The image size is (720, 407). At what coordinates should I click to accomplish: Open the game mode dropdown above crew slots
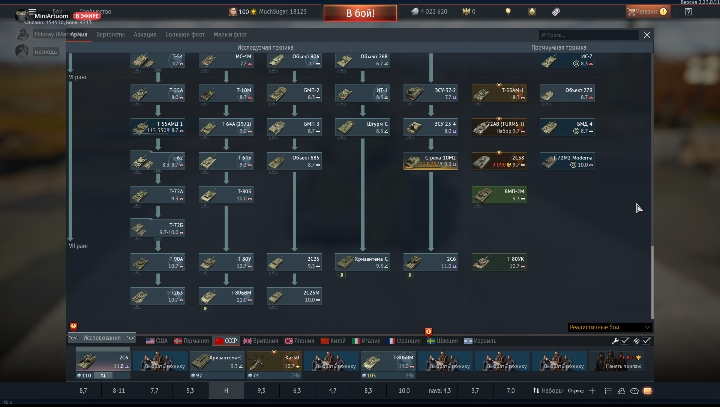609,328
